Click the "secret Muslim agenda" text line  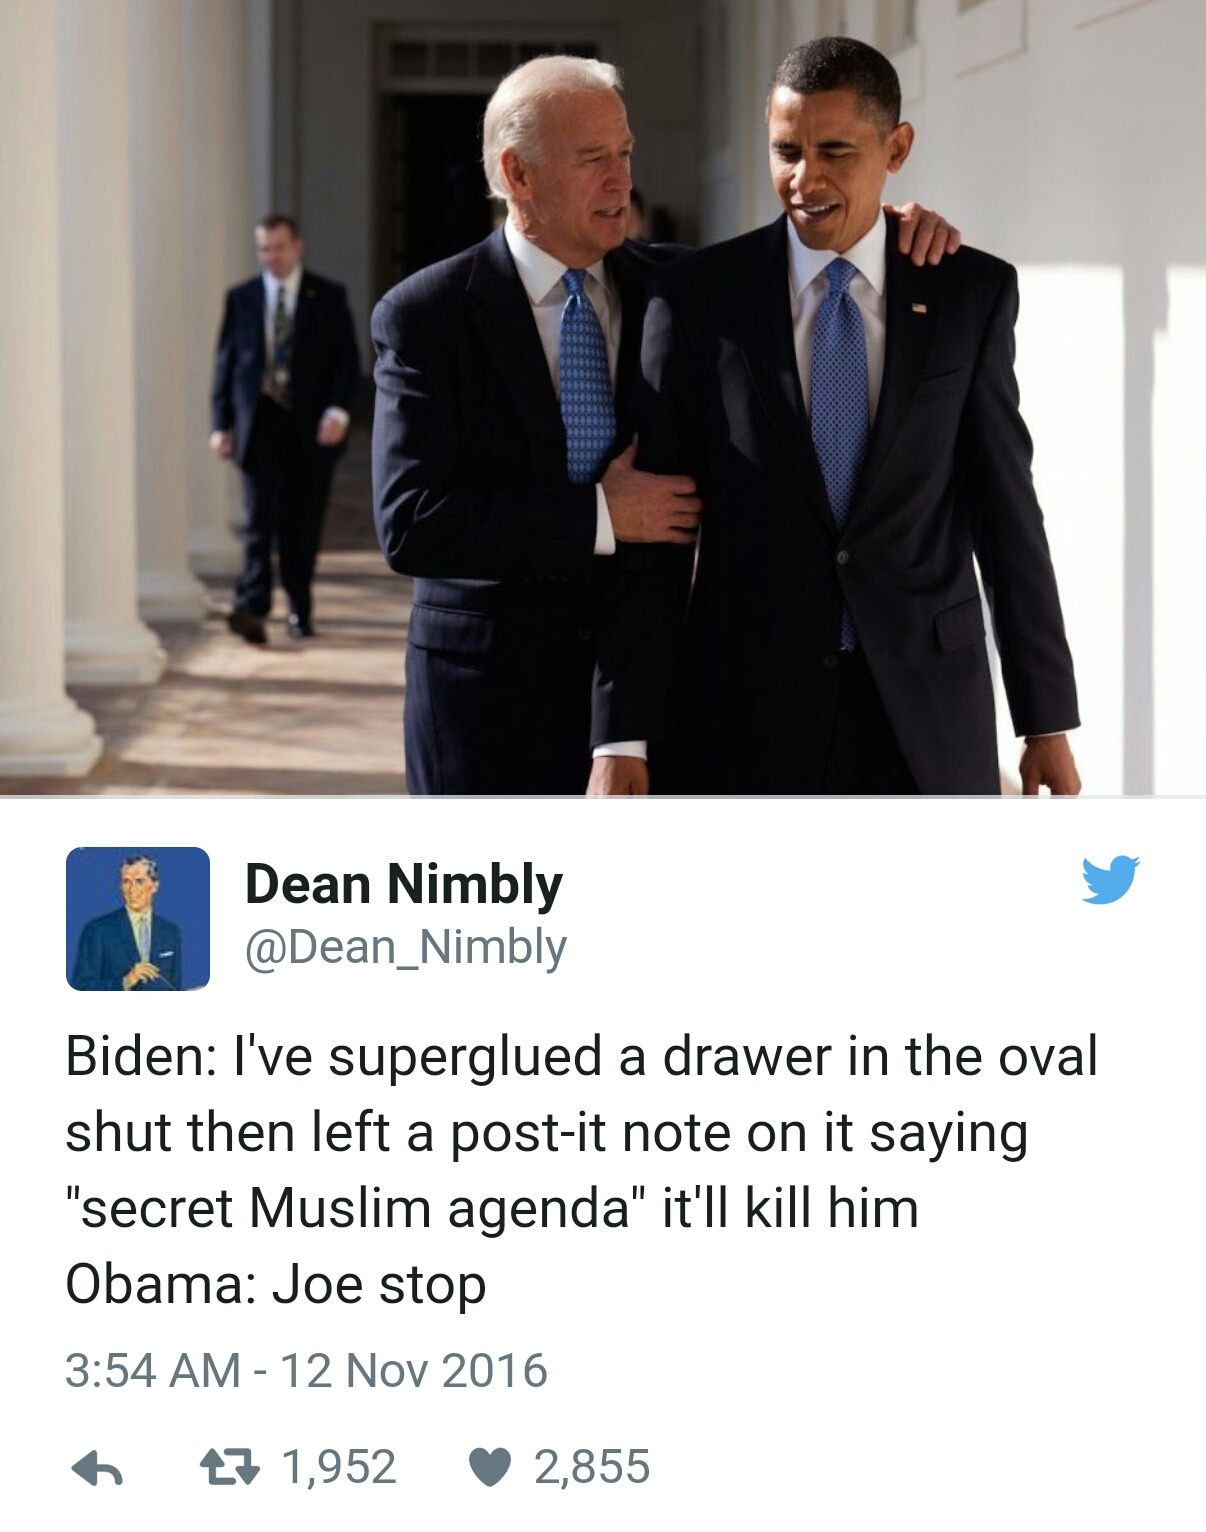491,1208
